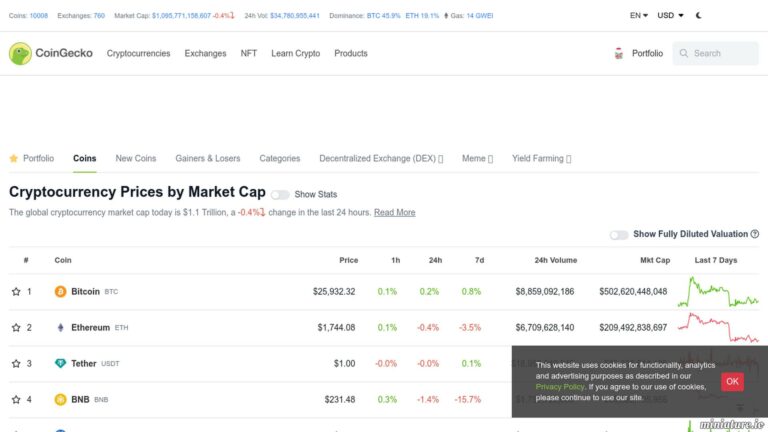Open the Gainers & Losers tab
768x432 pixels.
(208, 158)
